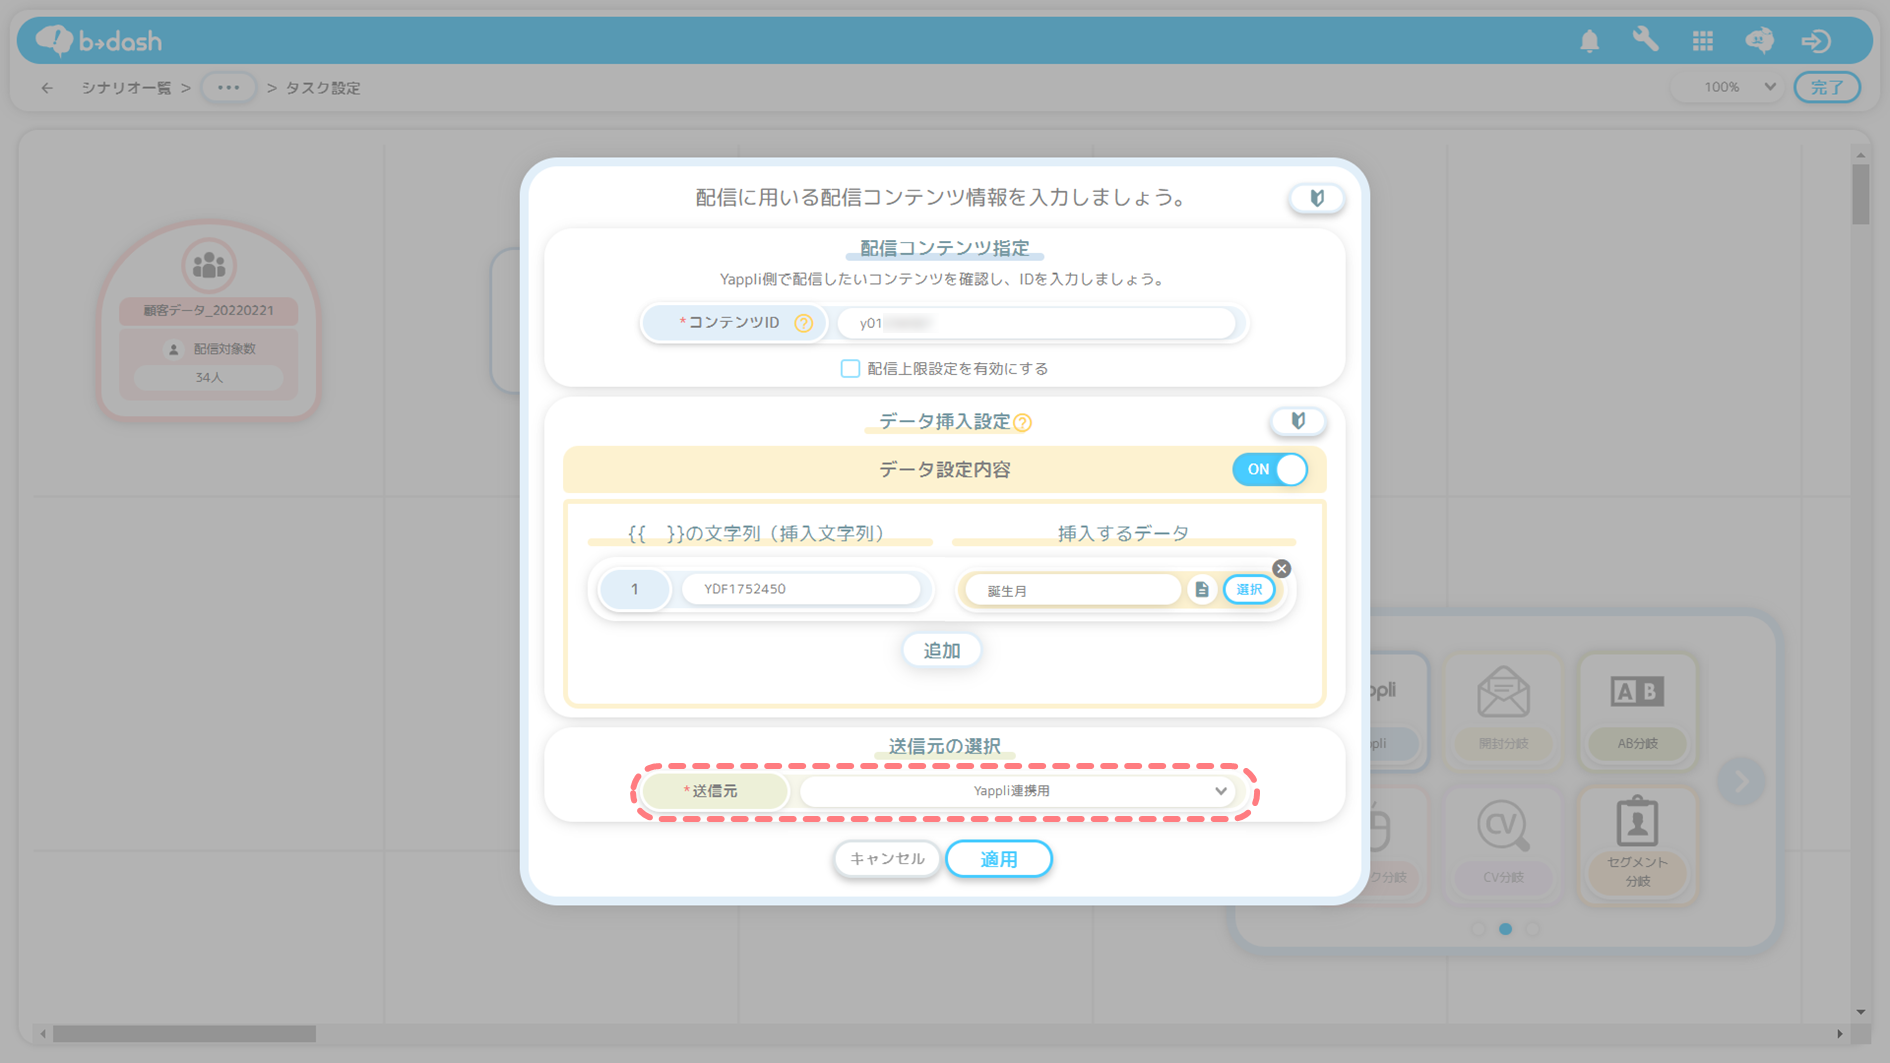
Task: Click the 選択 button for data insertion
Action: tap(1249, 590)
